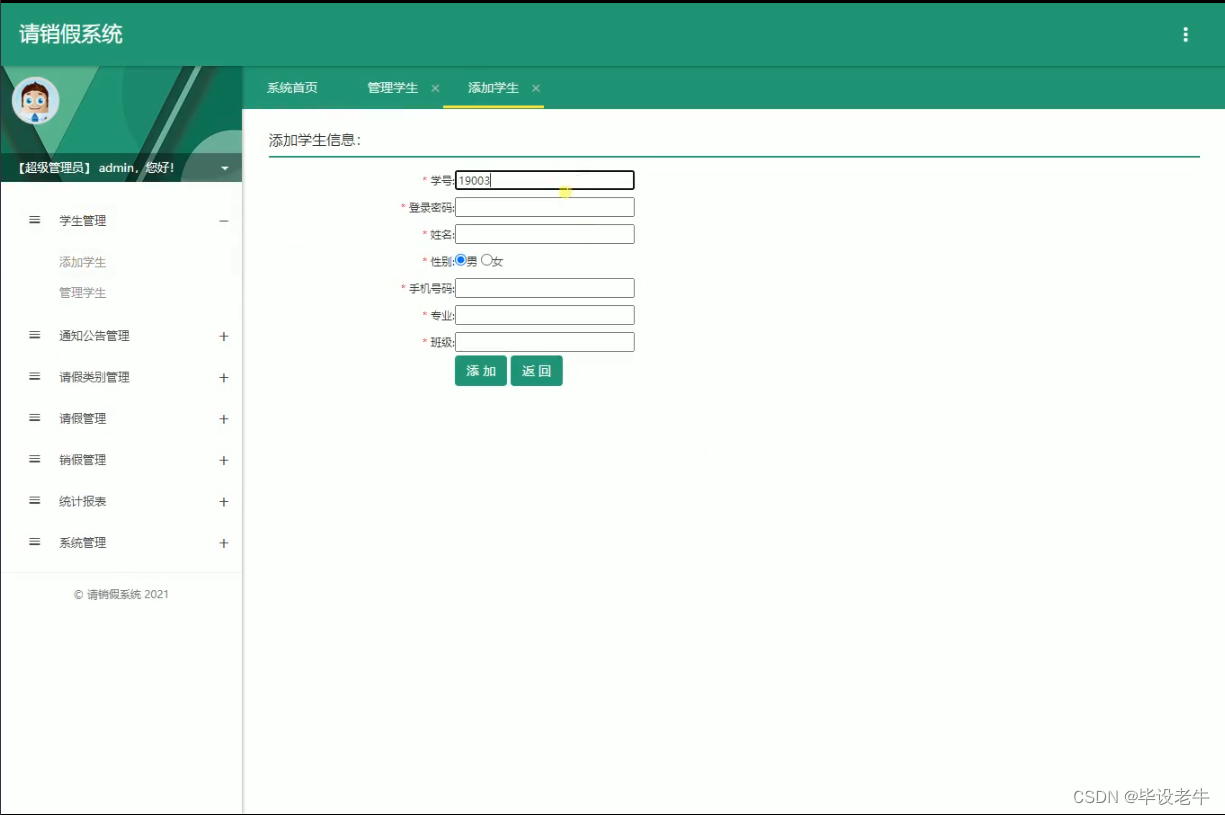This screenshot has height=815, width=1225.
Task: Click the 系统管理 menu label
Action: [82, 543]
